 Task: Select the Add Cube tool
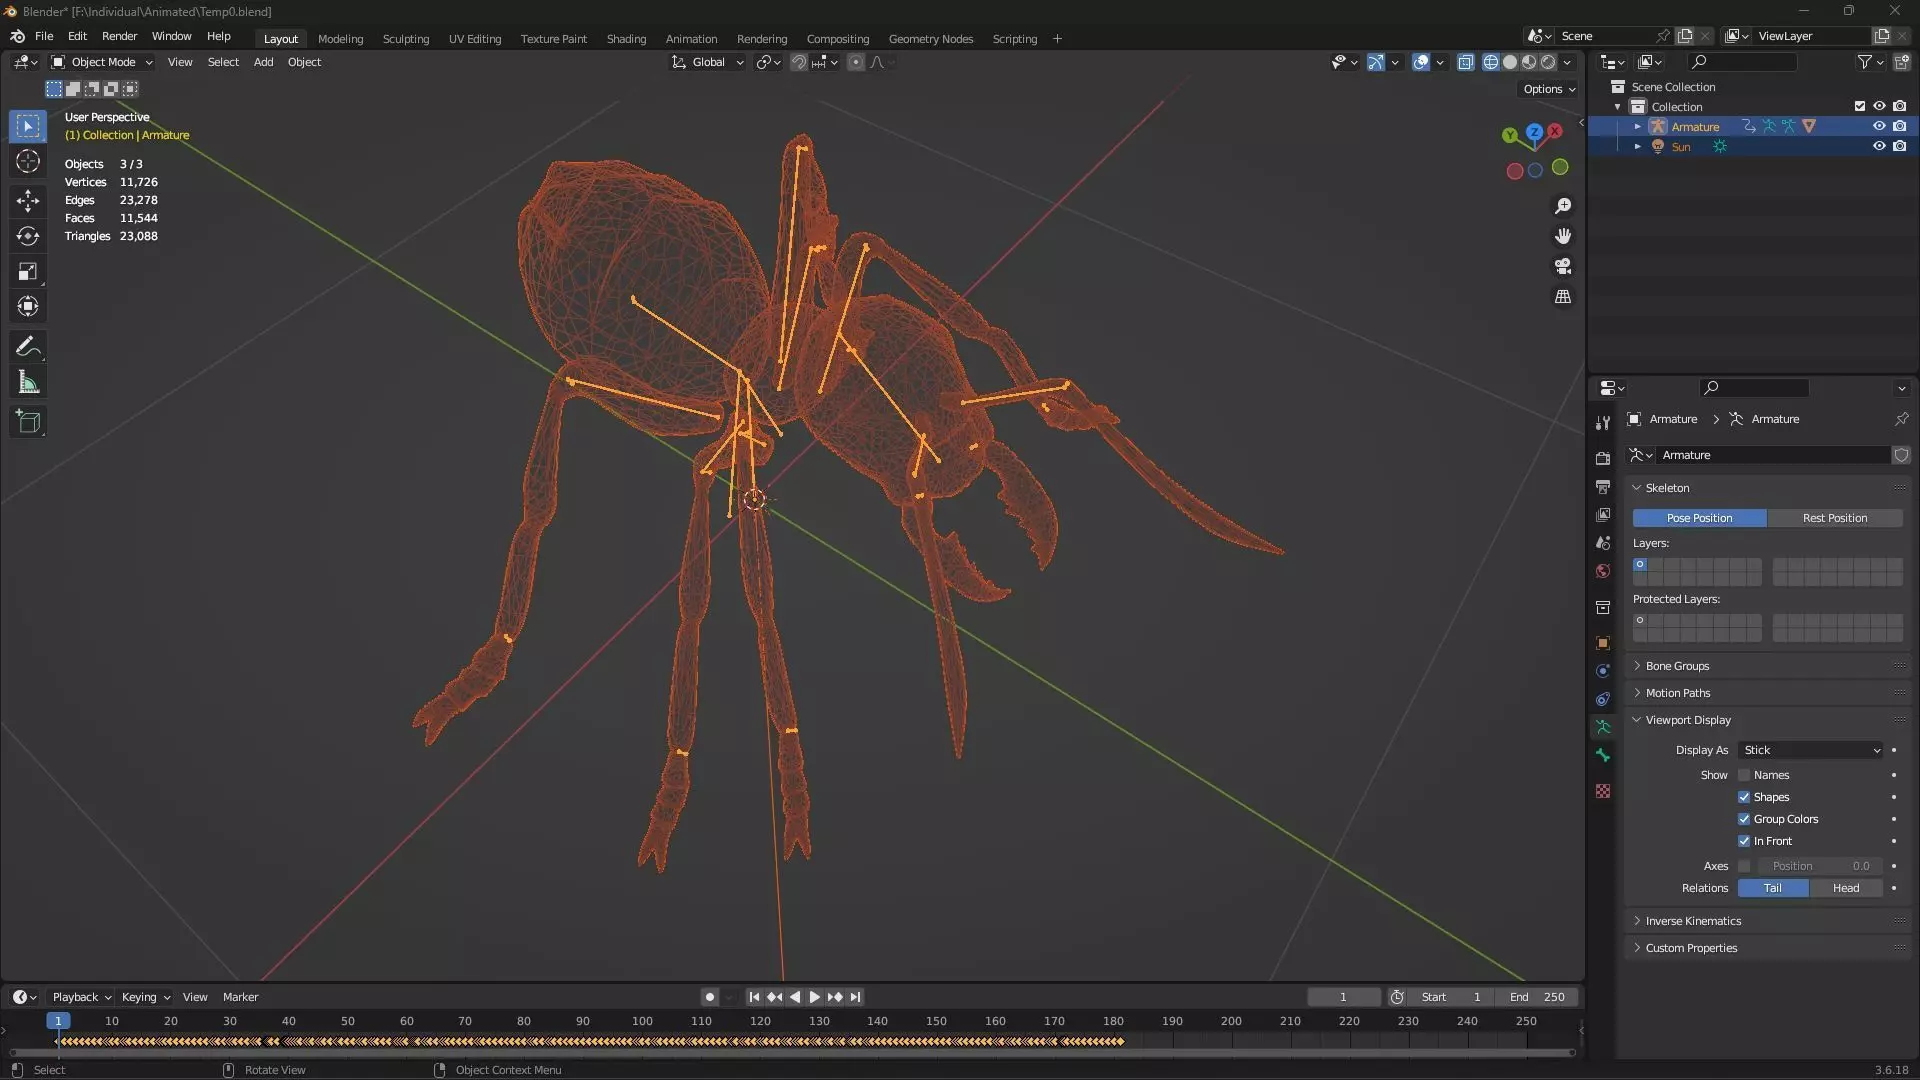click(x=28, y=422)
